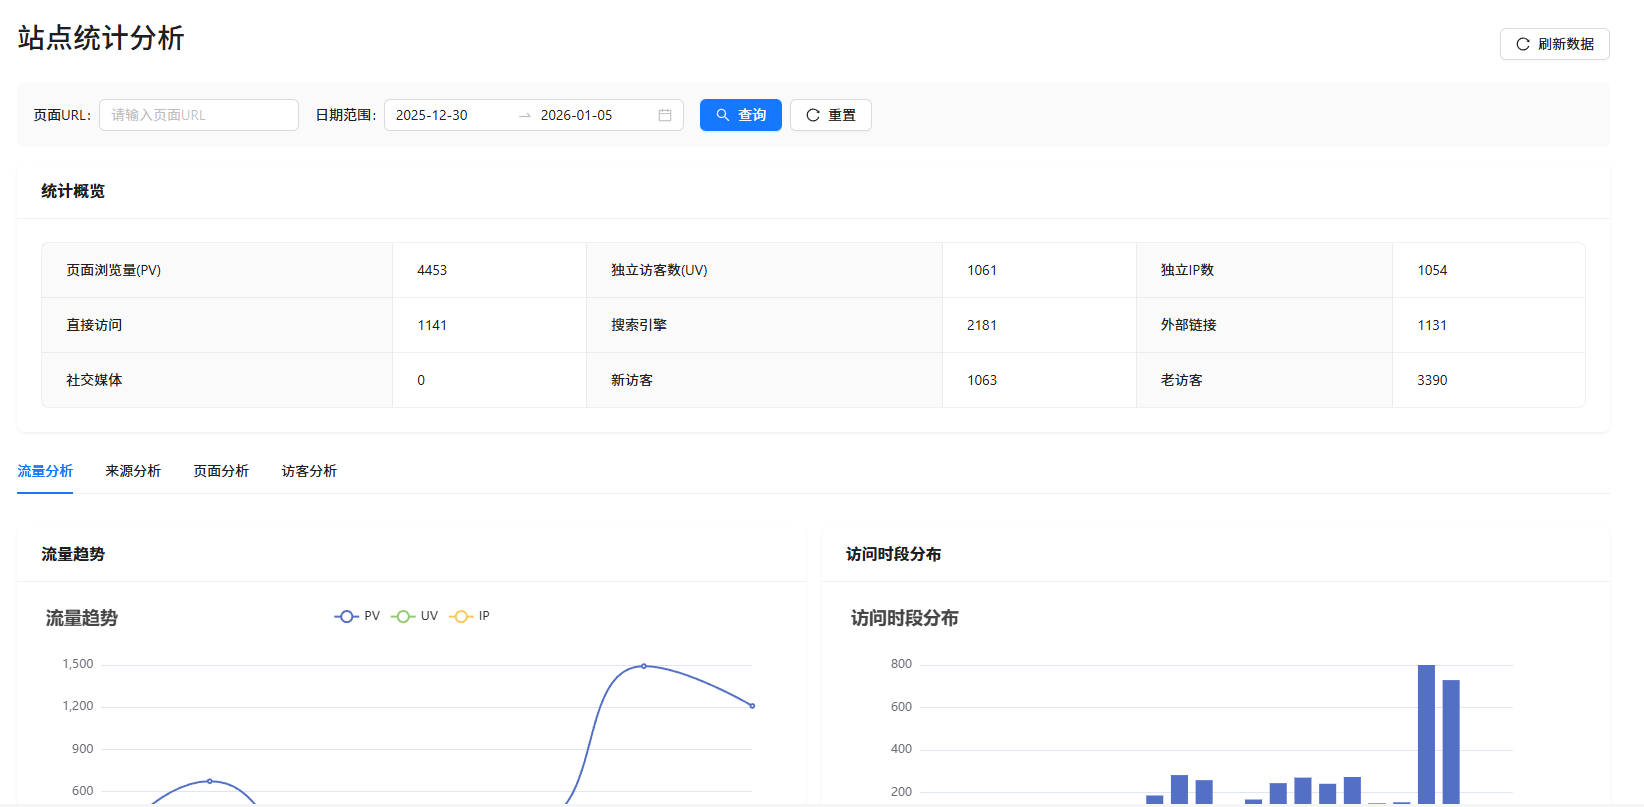Focus the 页面URL input field
Screen dimensions: 1644x807
click(x=199, y=115)
